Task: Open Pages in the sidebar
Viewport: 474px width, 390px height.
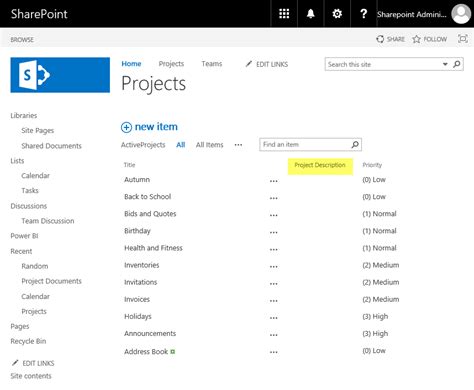Action: point(20,326)
